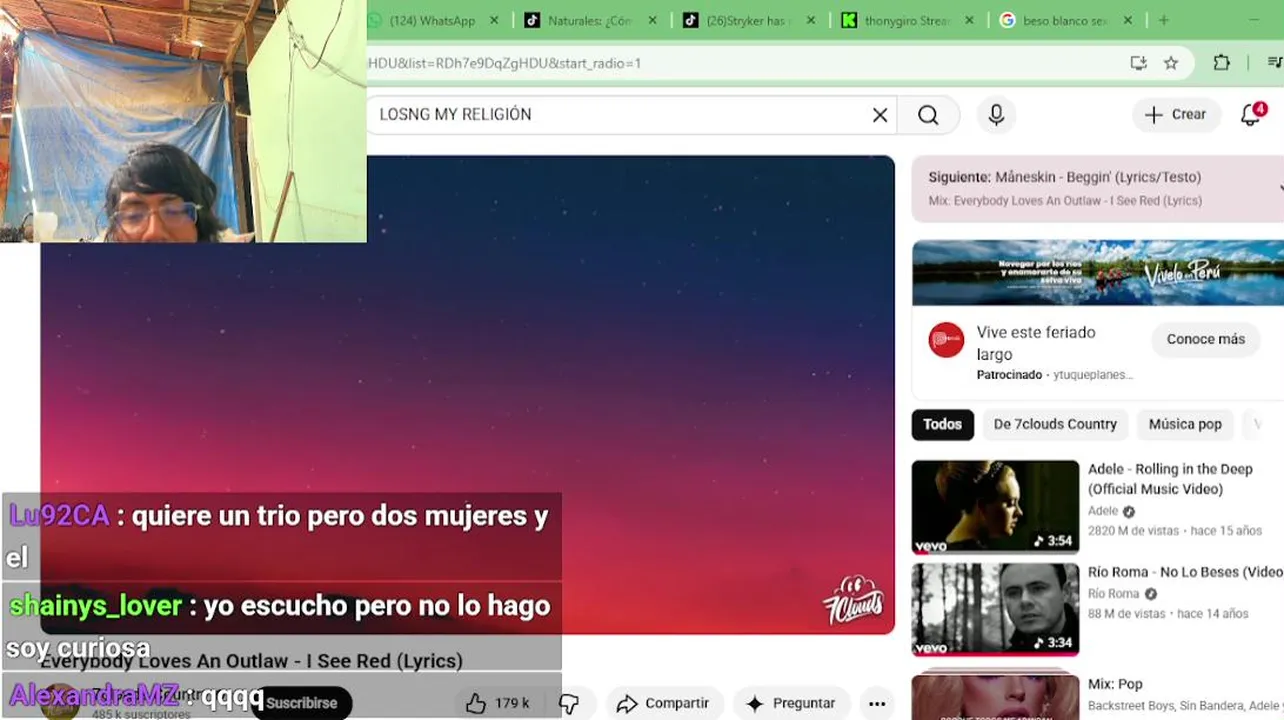Open Mix: Pop playlist thumbnail
Screen dimensions: 1284x720
pos(995,697)
